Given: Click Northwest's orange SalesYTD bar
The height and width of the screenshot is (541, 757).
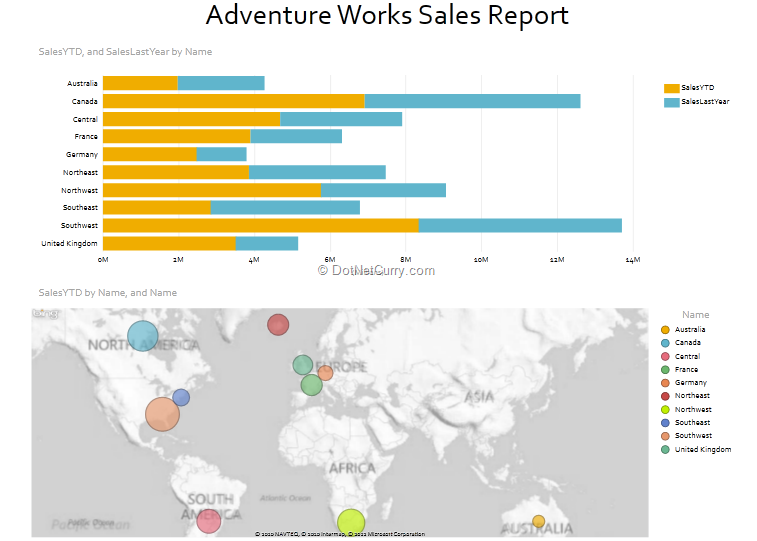Looking at the screenshot, I should (212, 190).
